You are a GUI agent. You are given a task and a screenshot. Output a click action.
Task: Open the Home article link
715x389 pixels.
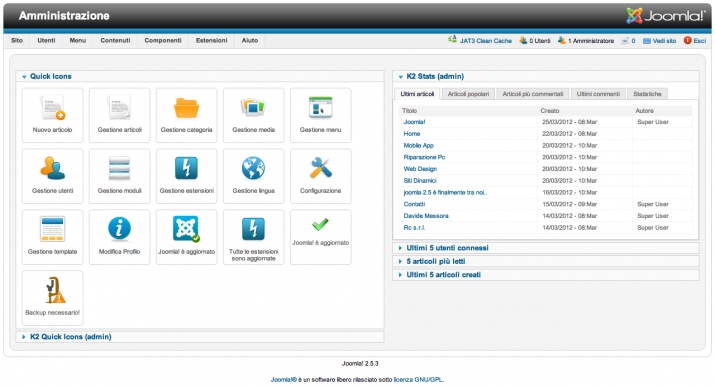412,134
